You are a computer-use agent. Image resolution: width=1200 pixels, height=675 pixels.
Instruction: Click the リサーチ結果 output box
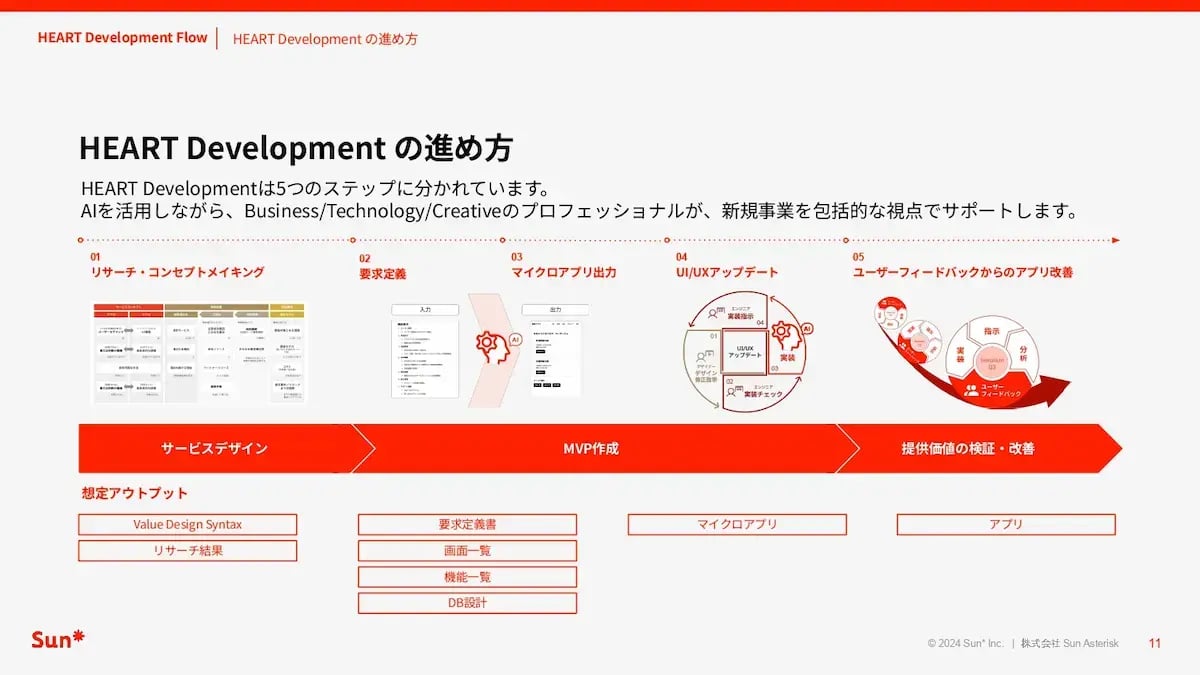pos(188,551)
